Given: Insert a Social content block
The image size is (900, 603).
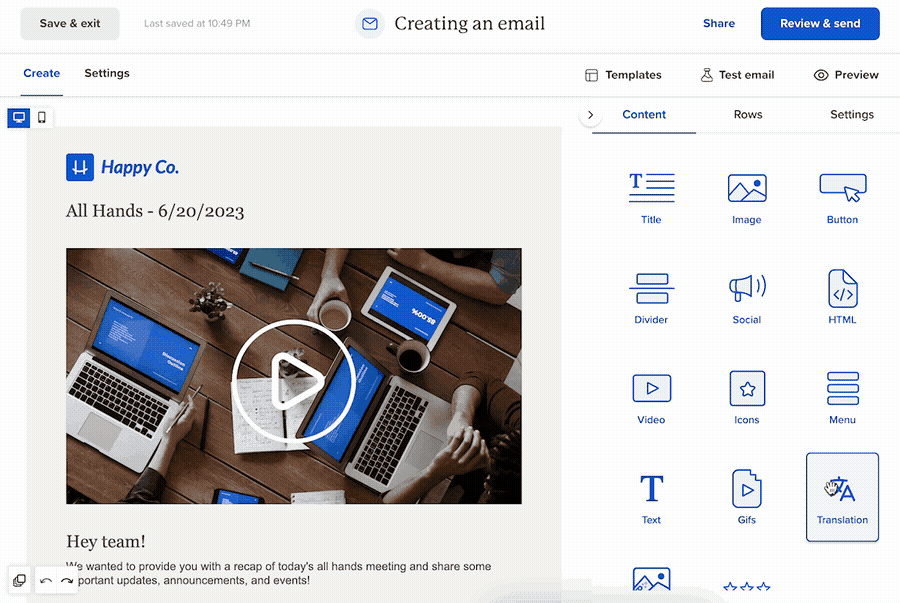Looking at the screenshot, I should pyautogui.click(x=747, y=298).
